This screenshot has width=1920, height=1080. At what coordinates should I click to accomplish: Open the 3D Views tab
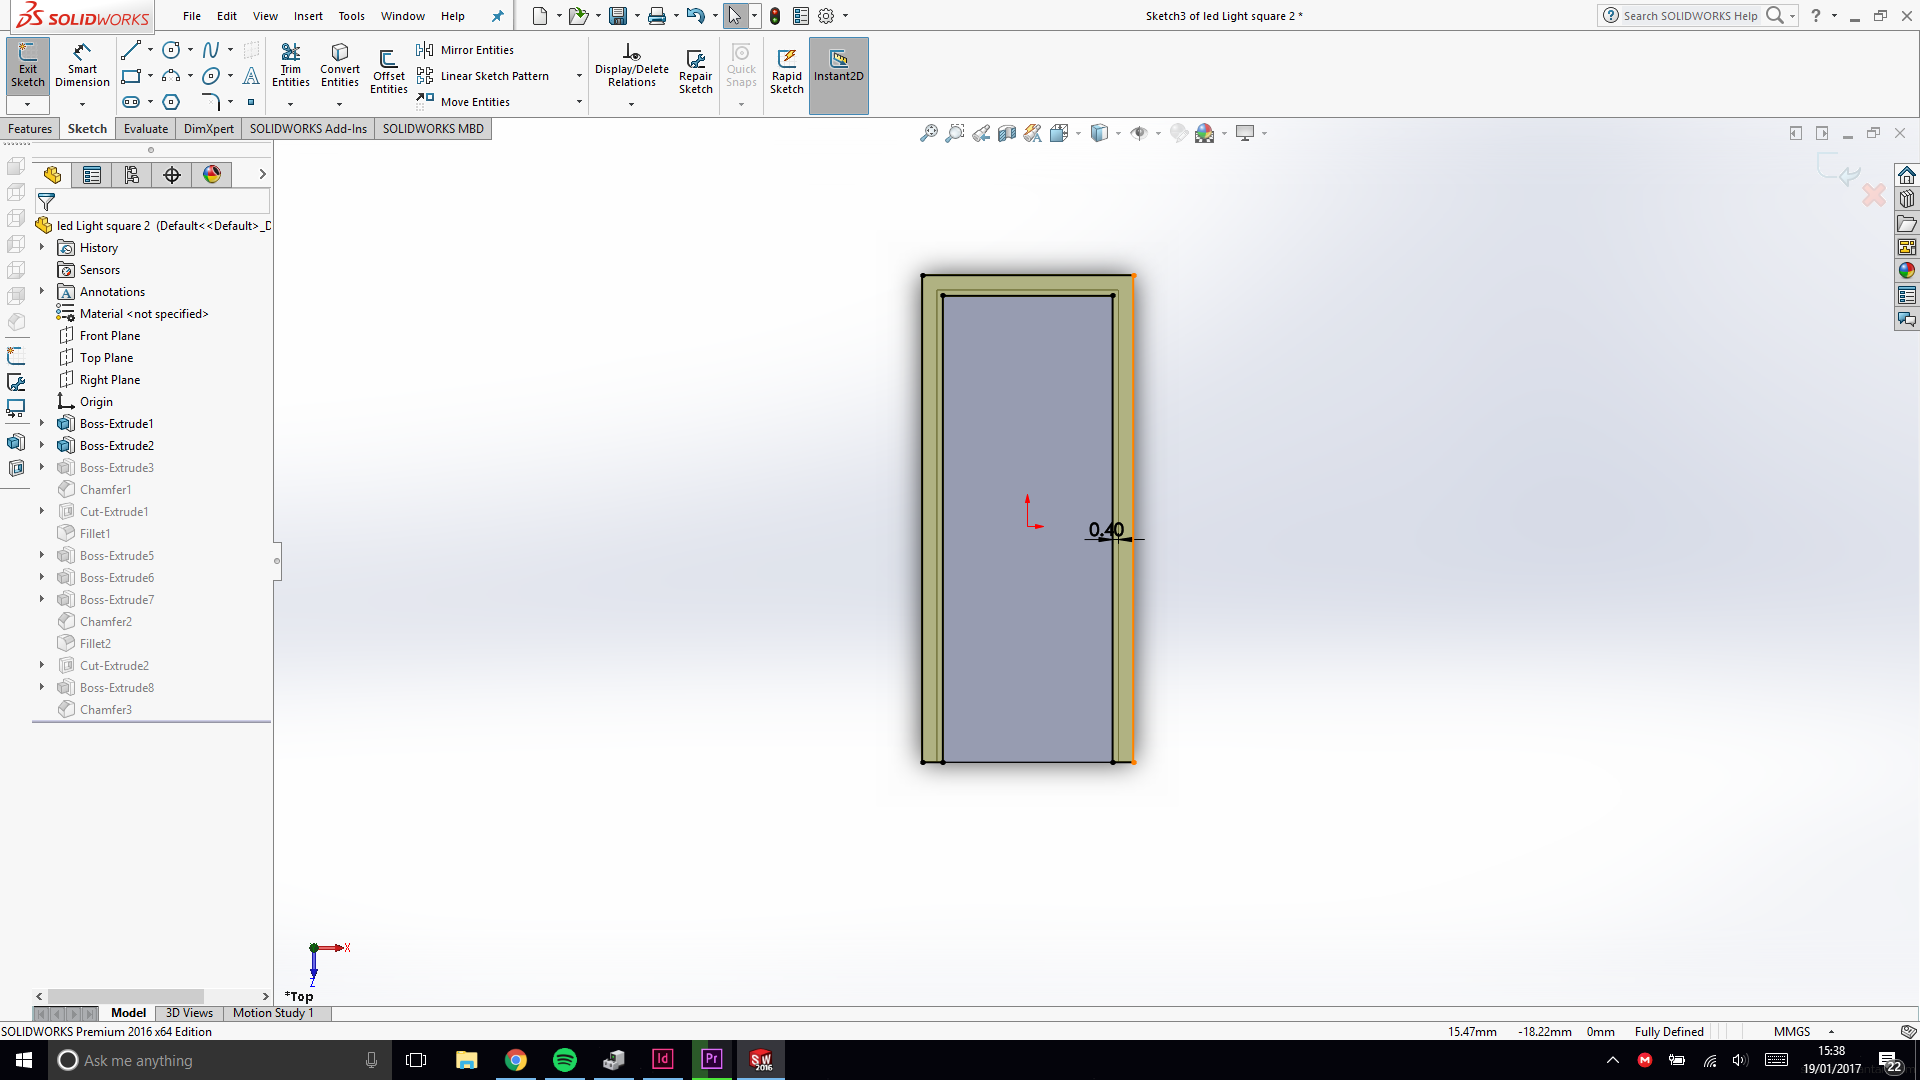(189, 1013)
